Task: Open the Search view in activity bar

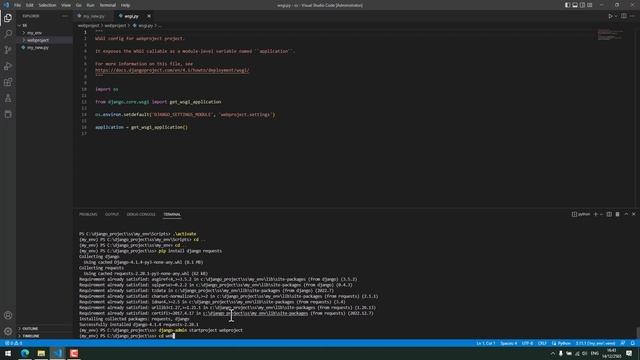Action: tap(8, 33)
